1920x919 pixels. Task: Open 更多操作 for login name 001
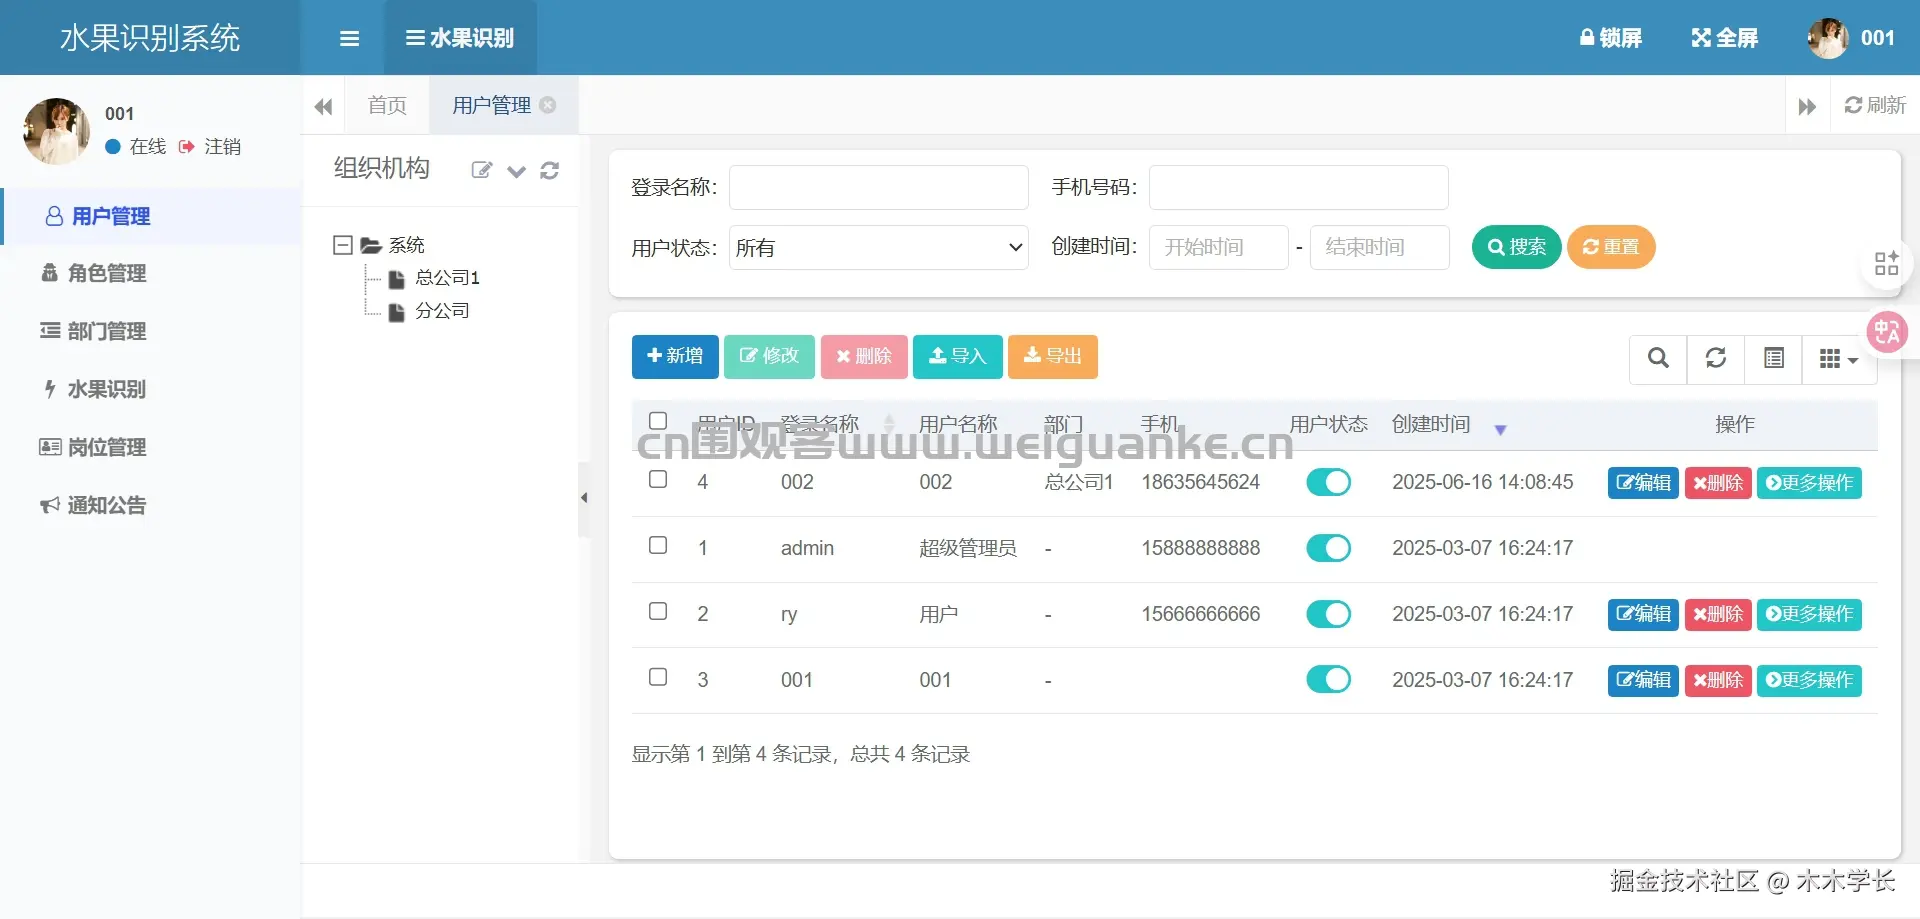(x=1809, y=680)
